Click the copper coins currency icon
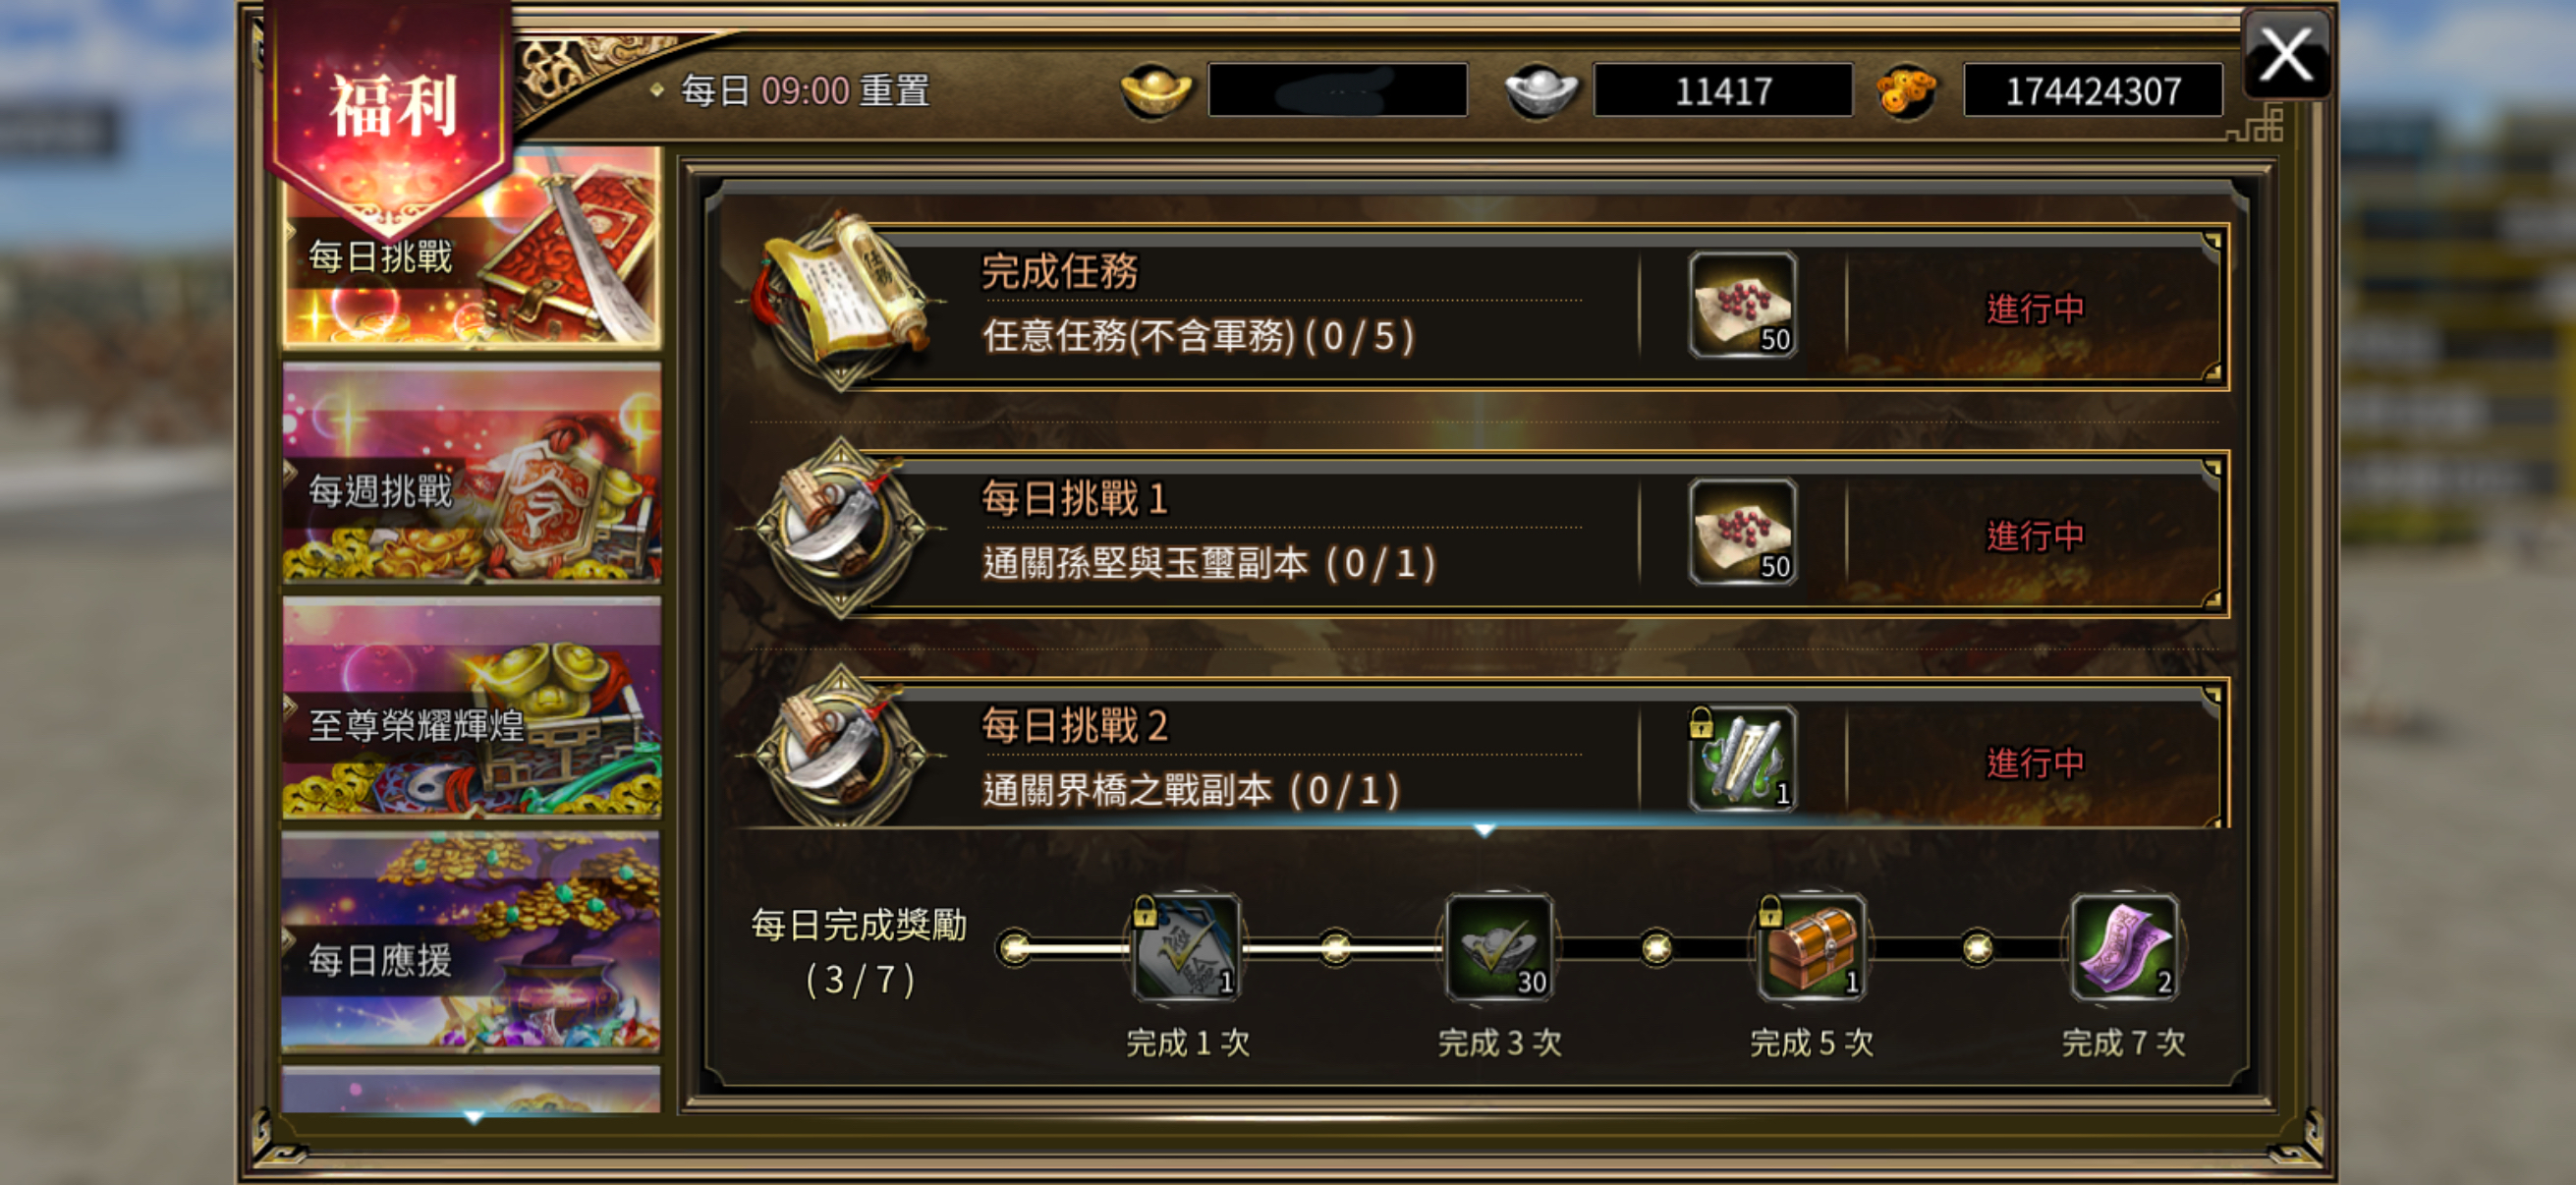The image size is (2576, 1185). pyautogui.click(x=1907, y=92)
